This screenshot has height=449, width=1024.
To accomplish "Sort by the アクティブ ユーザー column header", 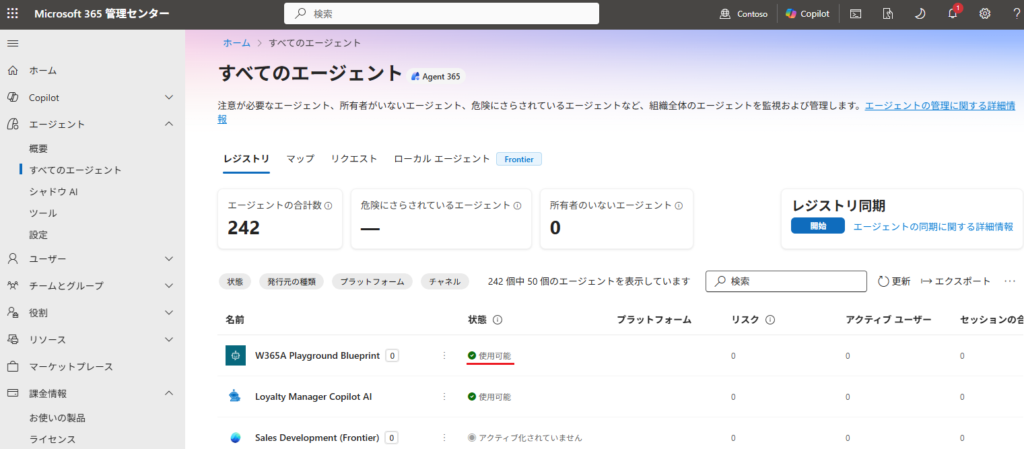I will point(888,320).
